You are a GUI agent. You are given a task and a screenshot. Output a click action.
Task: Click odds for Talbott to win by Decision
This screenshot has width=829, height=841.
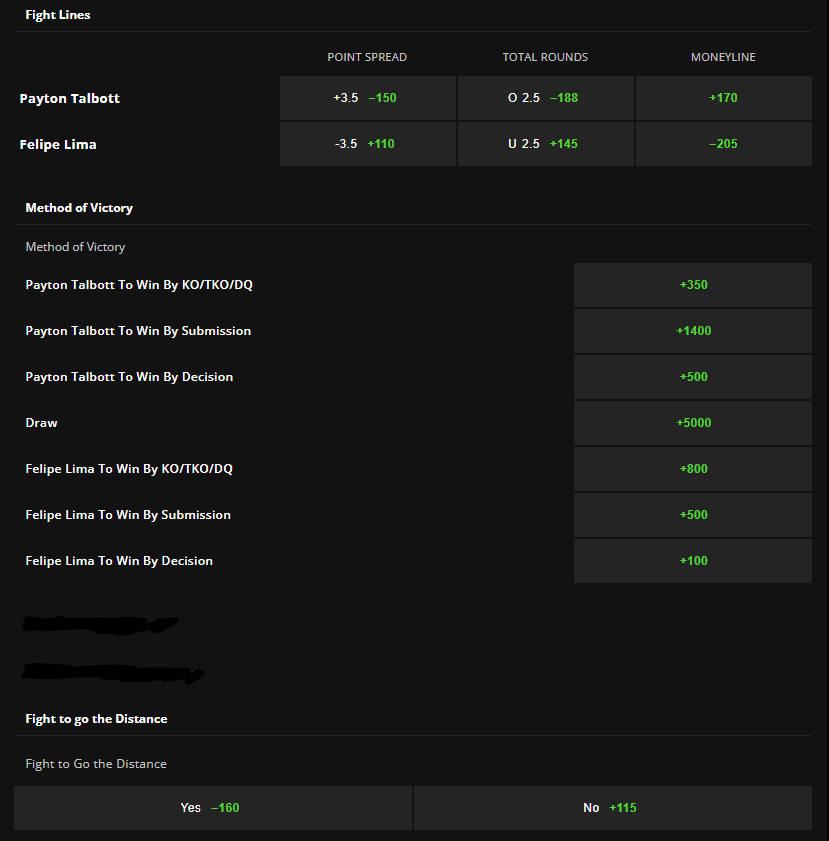[692, 377]
